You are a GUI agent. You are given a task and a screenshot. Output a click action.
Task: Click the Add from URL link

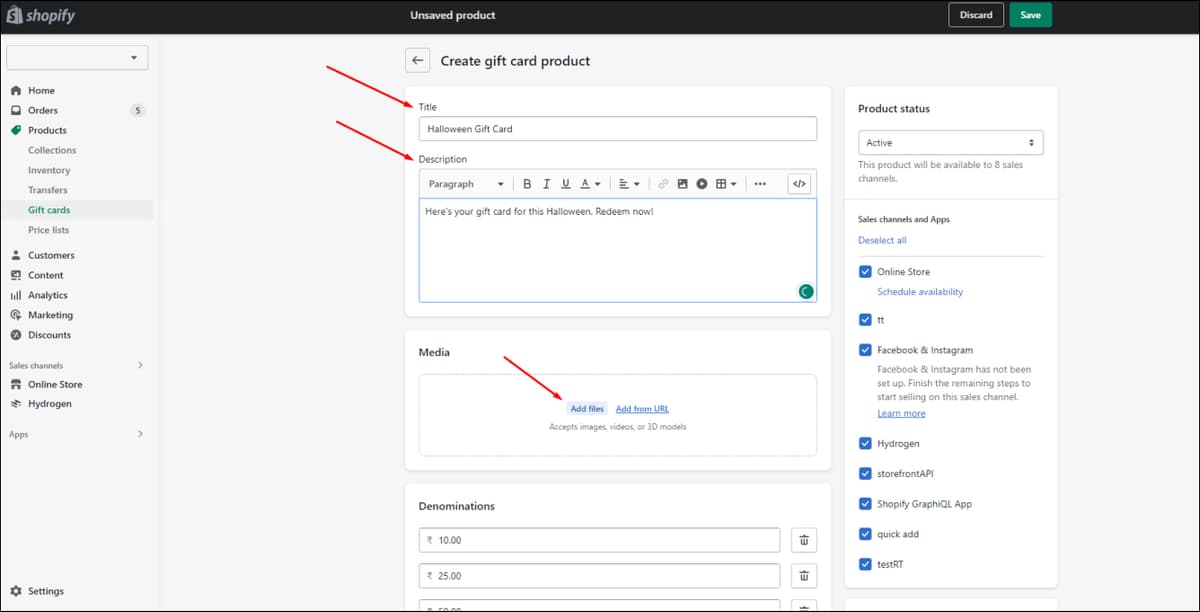[642, 409]
